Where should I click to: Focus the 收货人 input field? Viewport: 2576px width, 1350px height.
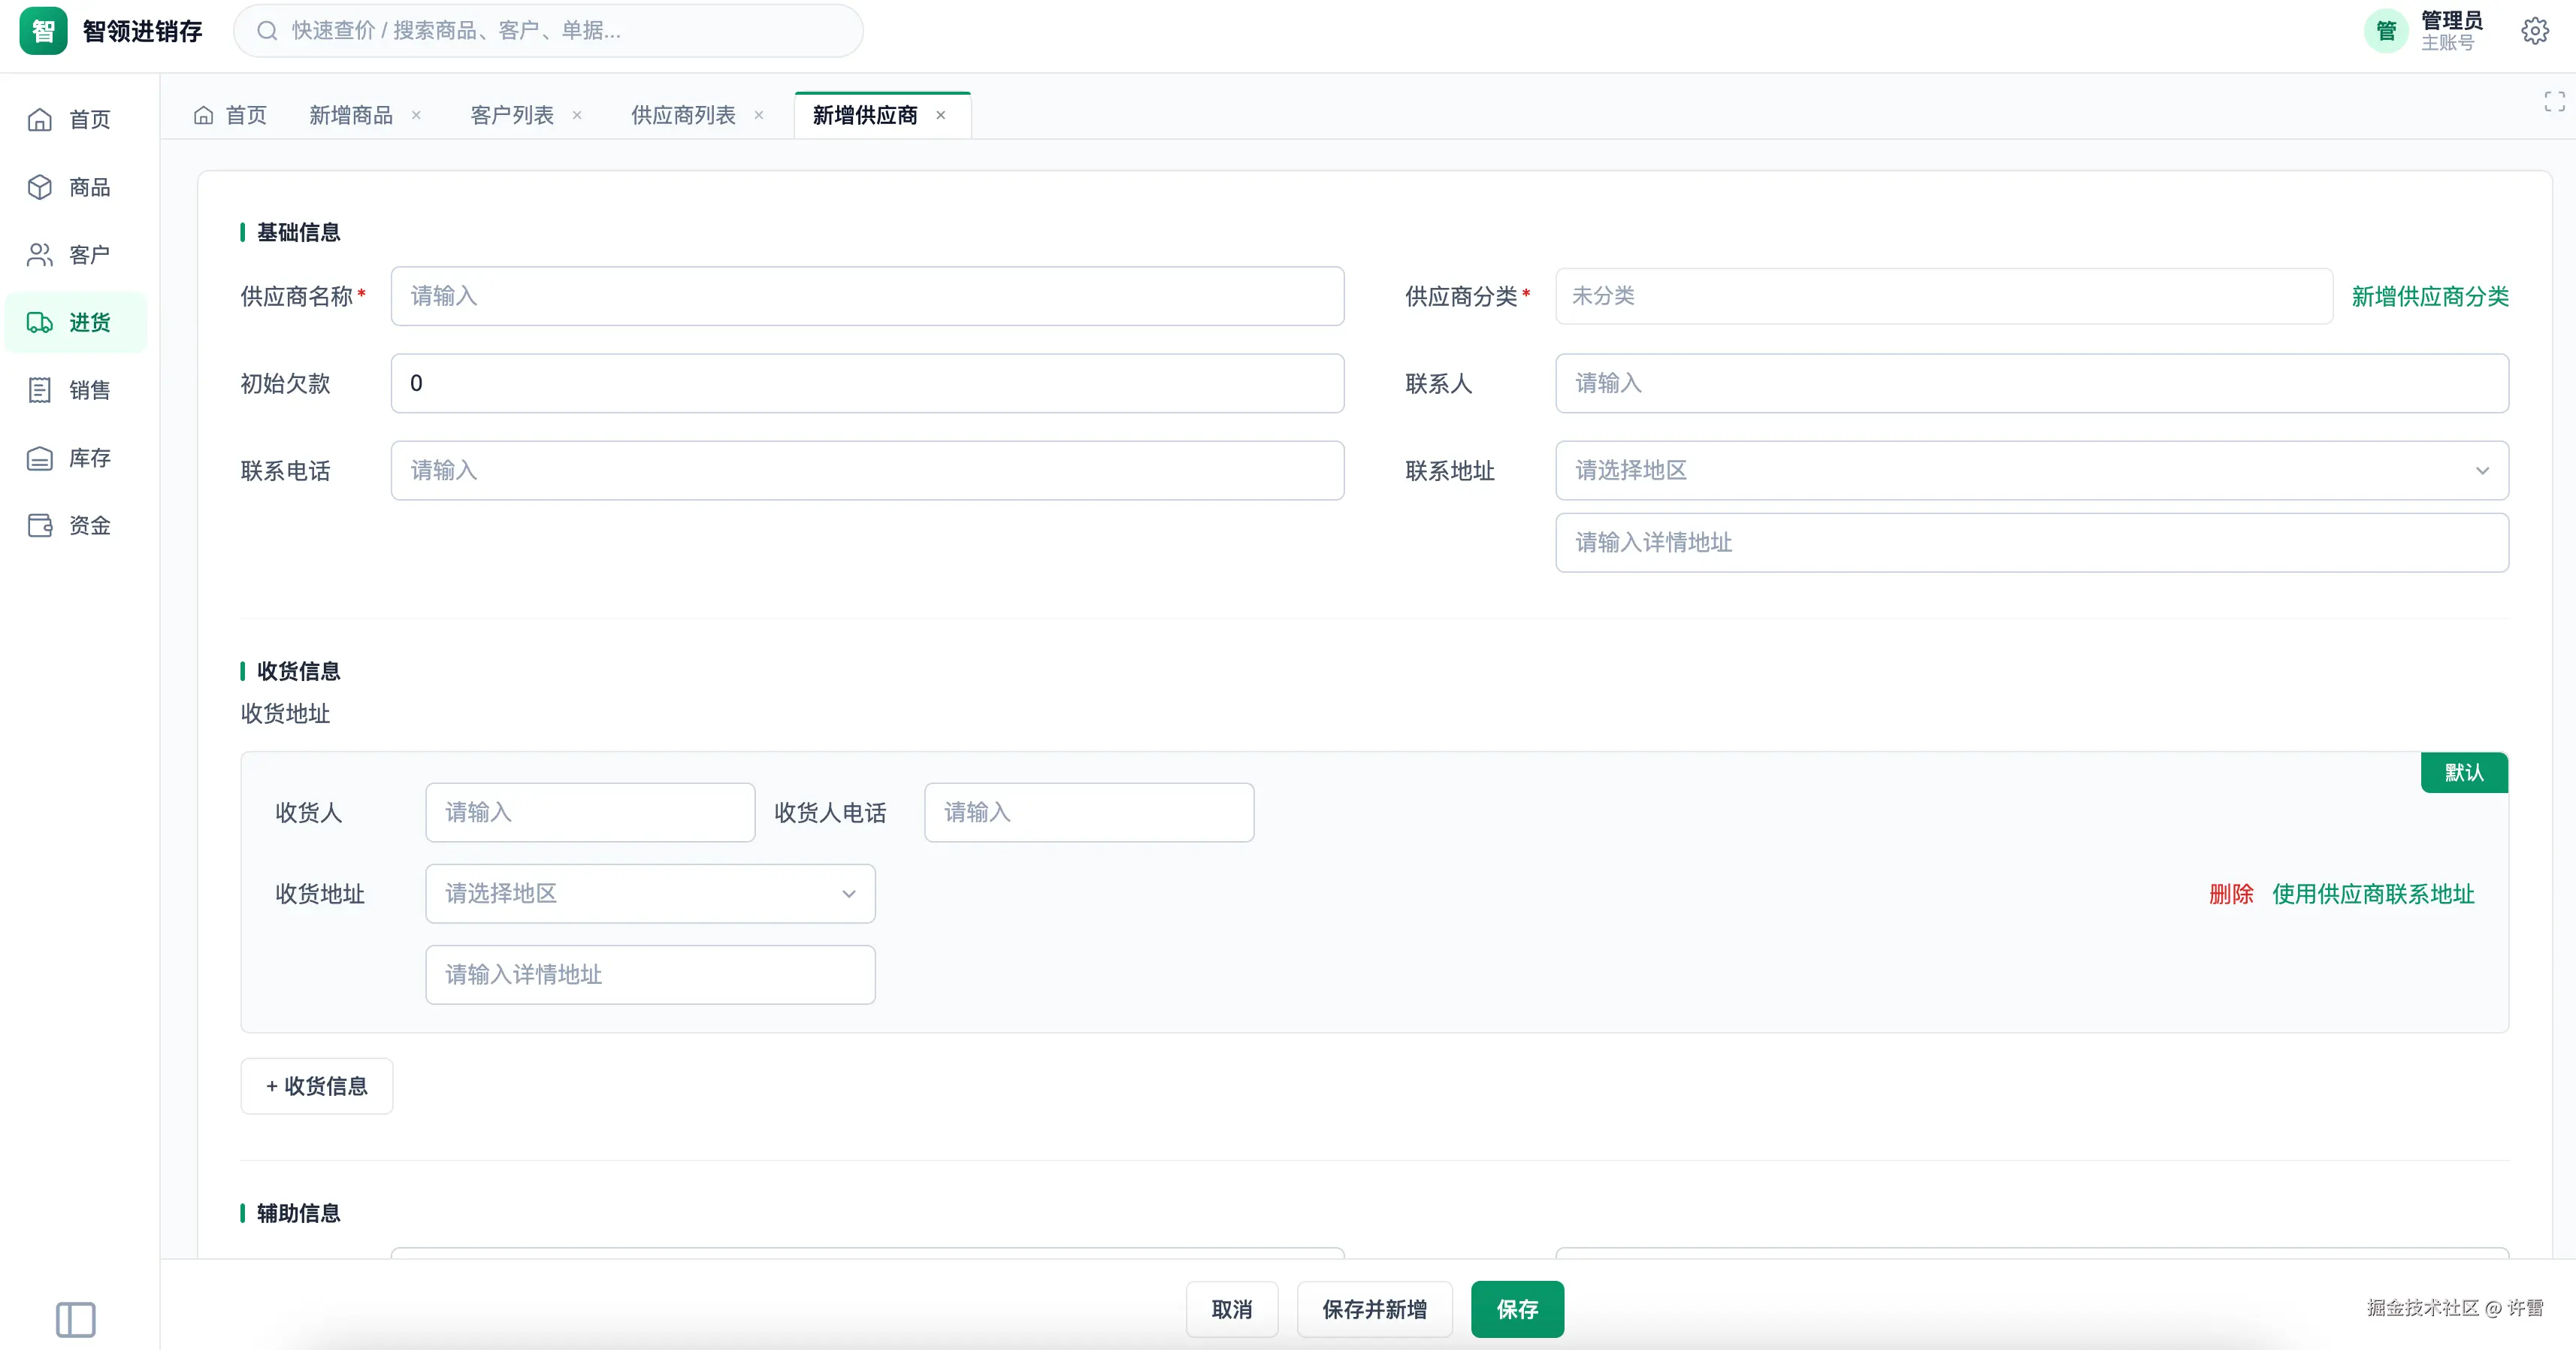pyautogui.click(x=590, y=812)
